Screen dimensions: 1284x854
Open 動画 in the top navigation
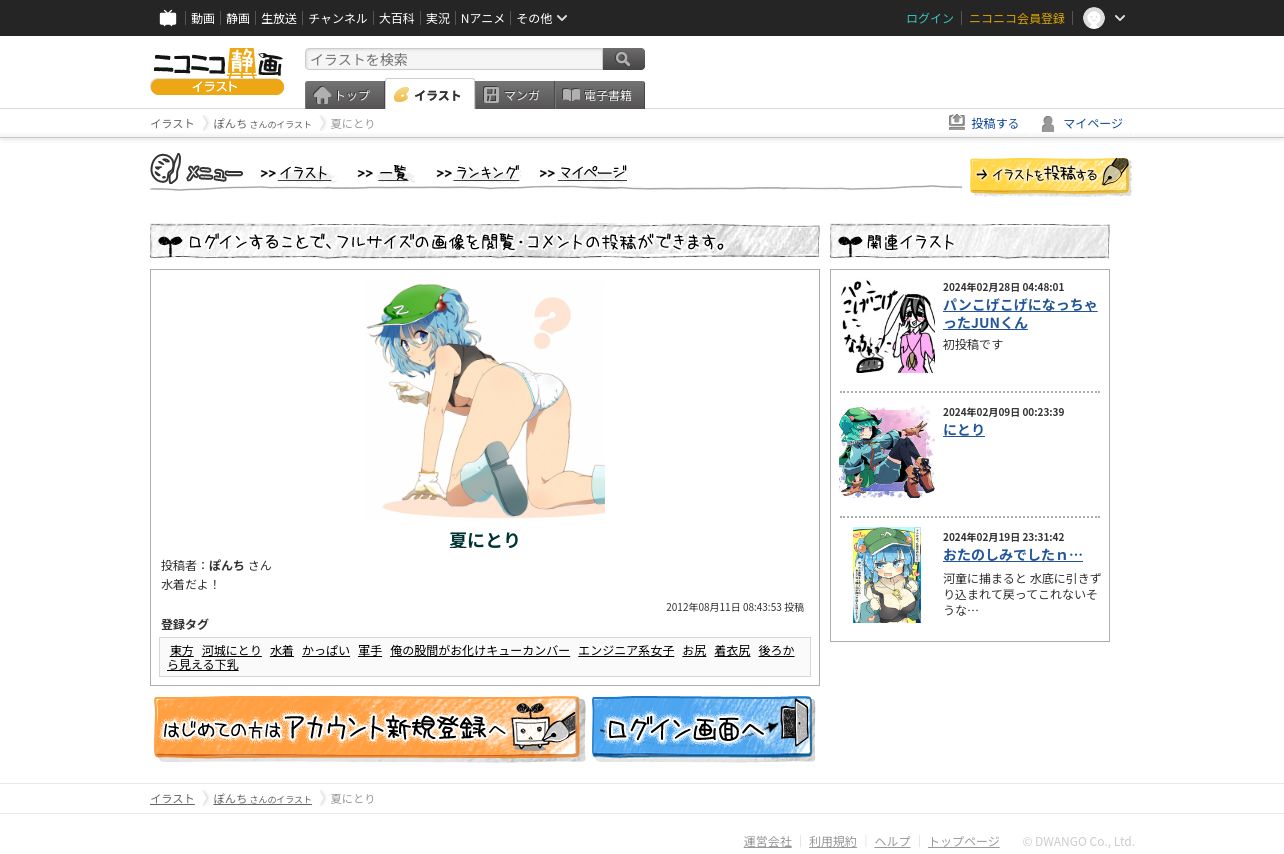point(203,18)
